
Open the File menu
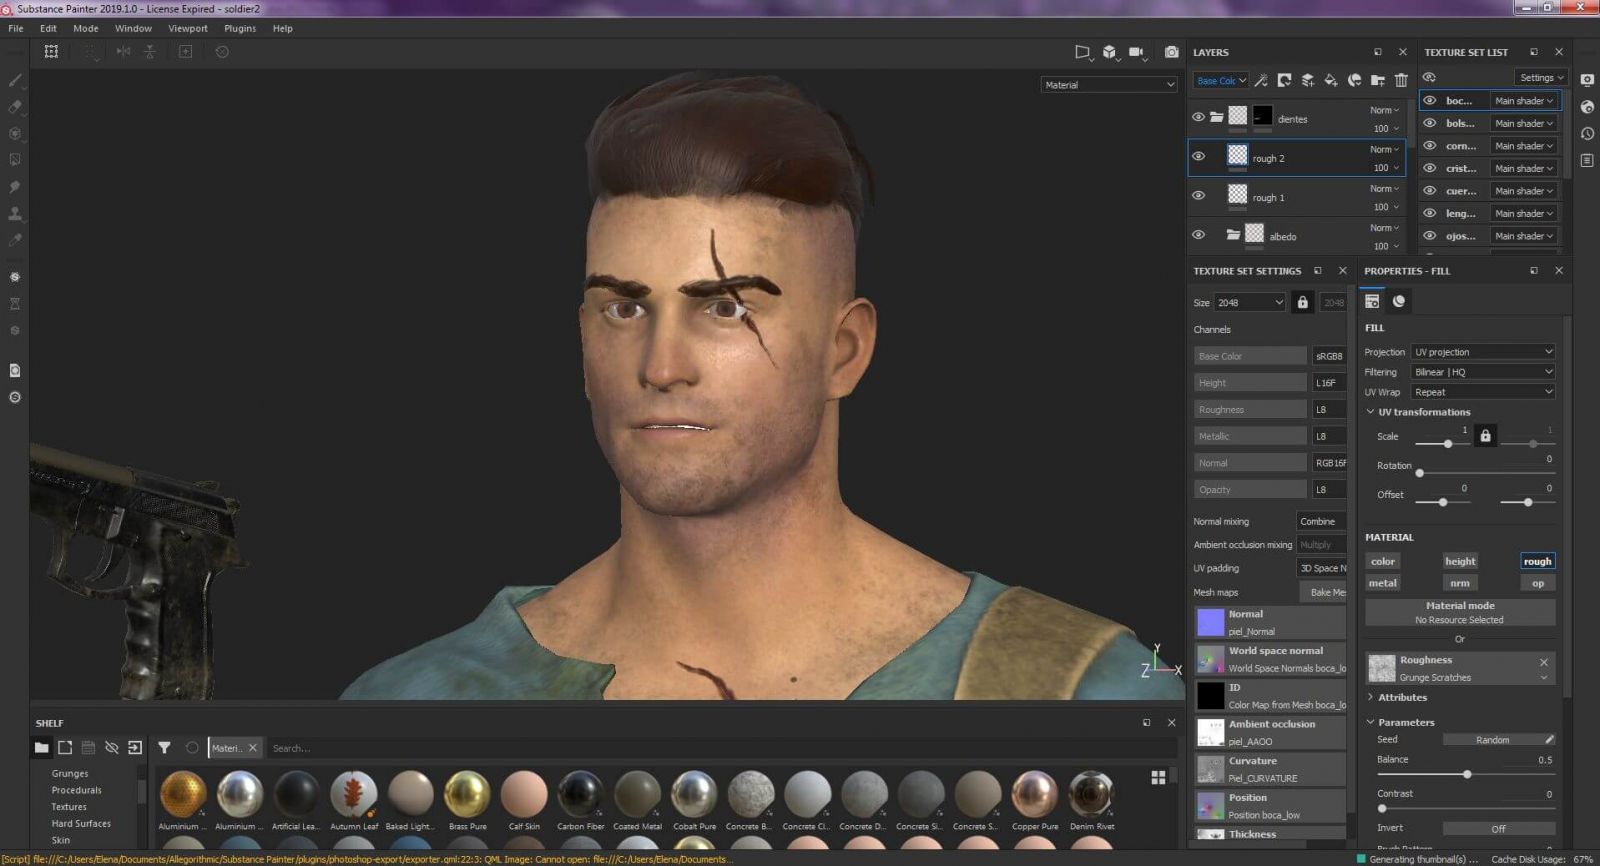pyautogui.click(x=16, y=28)
